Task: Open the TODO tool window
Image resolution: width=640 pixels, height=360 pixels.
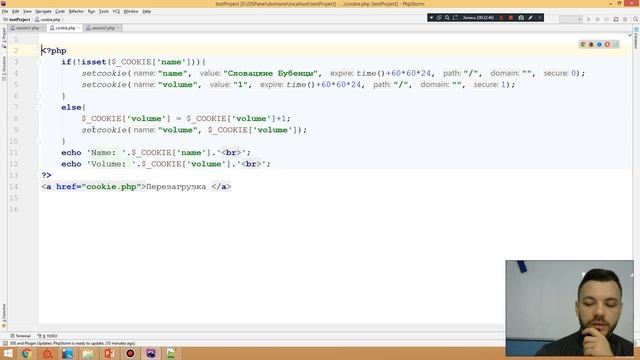Action: 47,336
